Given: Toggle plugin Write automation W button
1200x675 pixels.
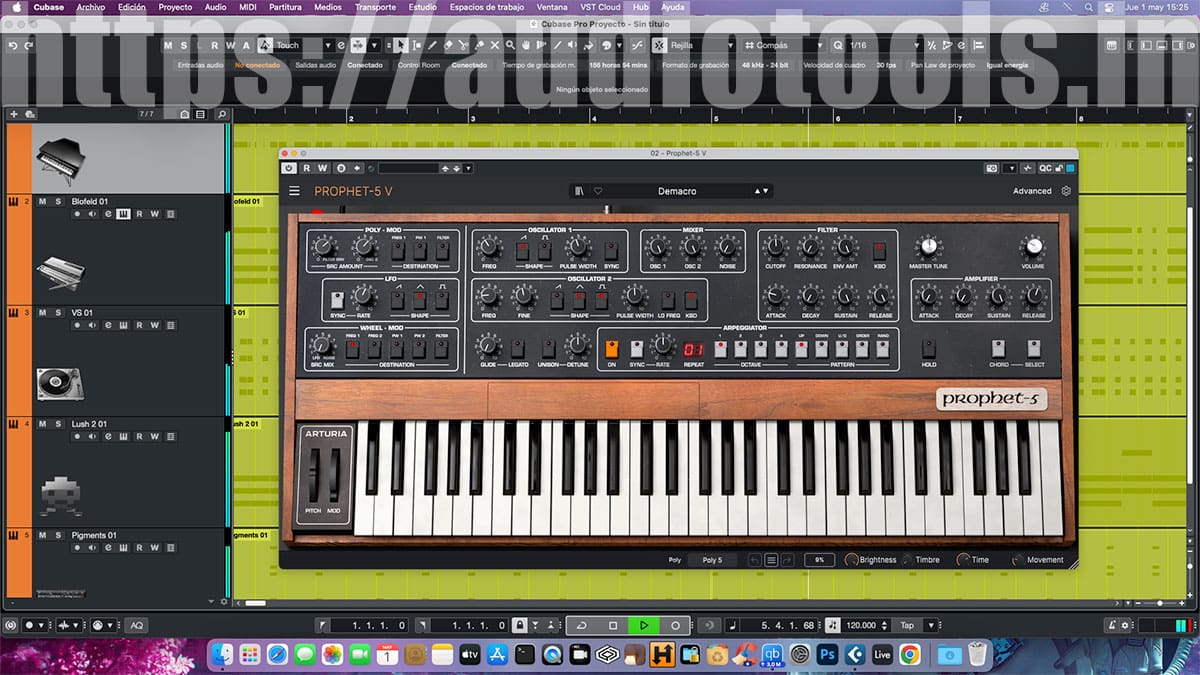Looking at the screenshot, I should (323, 168).
